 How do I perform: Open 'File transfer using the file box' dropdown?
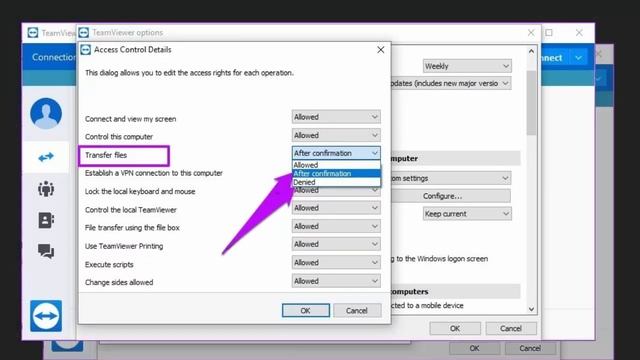point(336,226)
